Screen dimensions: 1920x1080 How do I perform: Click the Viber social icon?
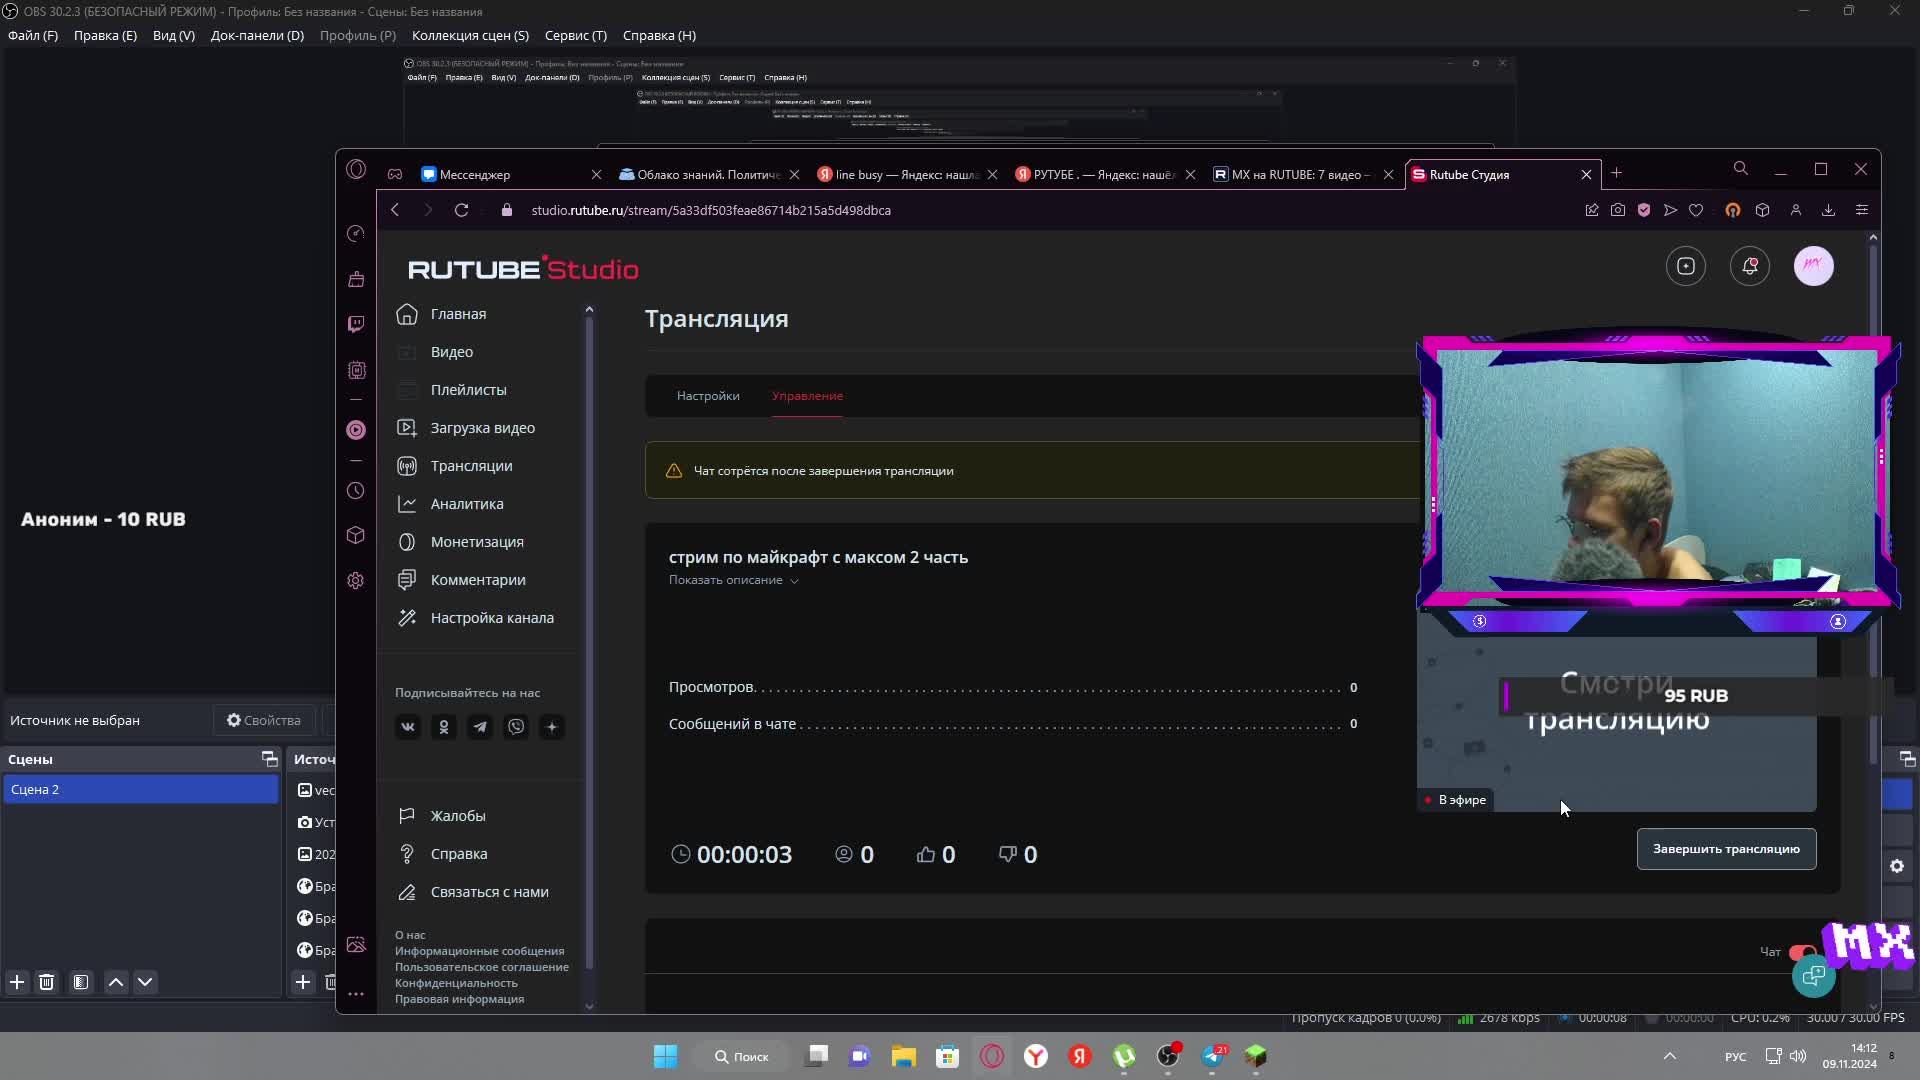pos(516,727)
